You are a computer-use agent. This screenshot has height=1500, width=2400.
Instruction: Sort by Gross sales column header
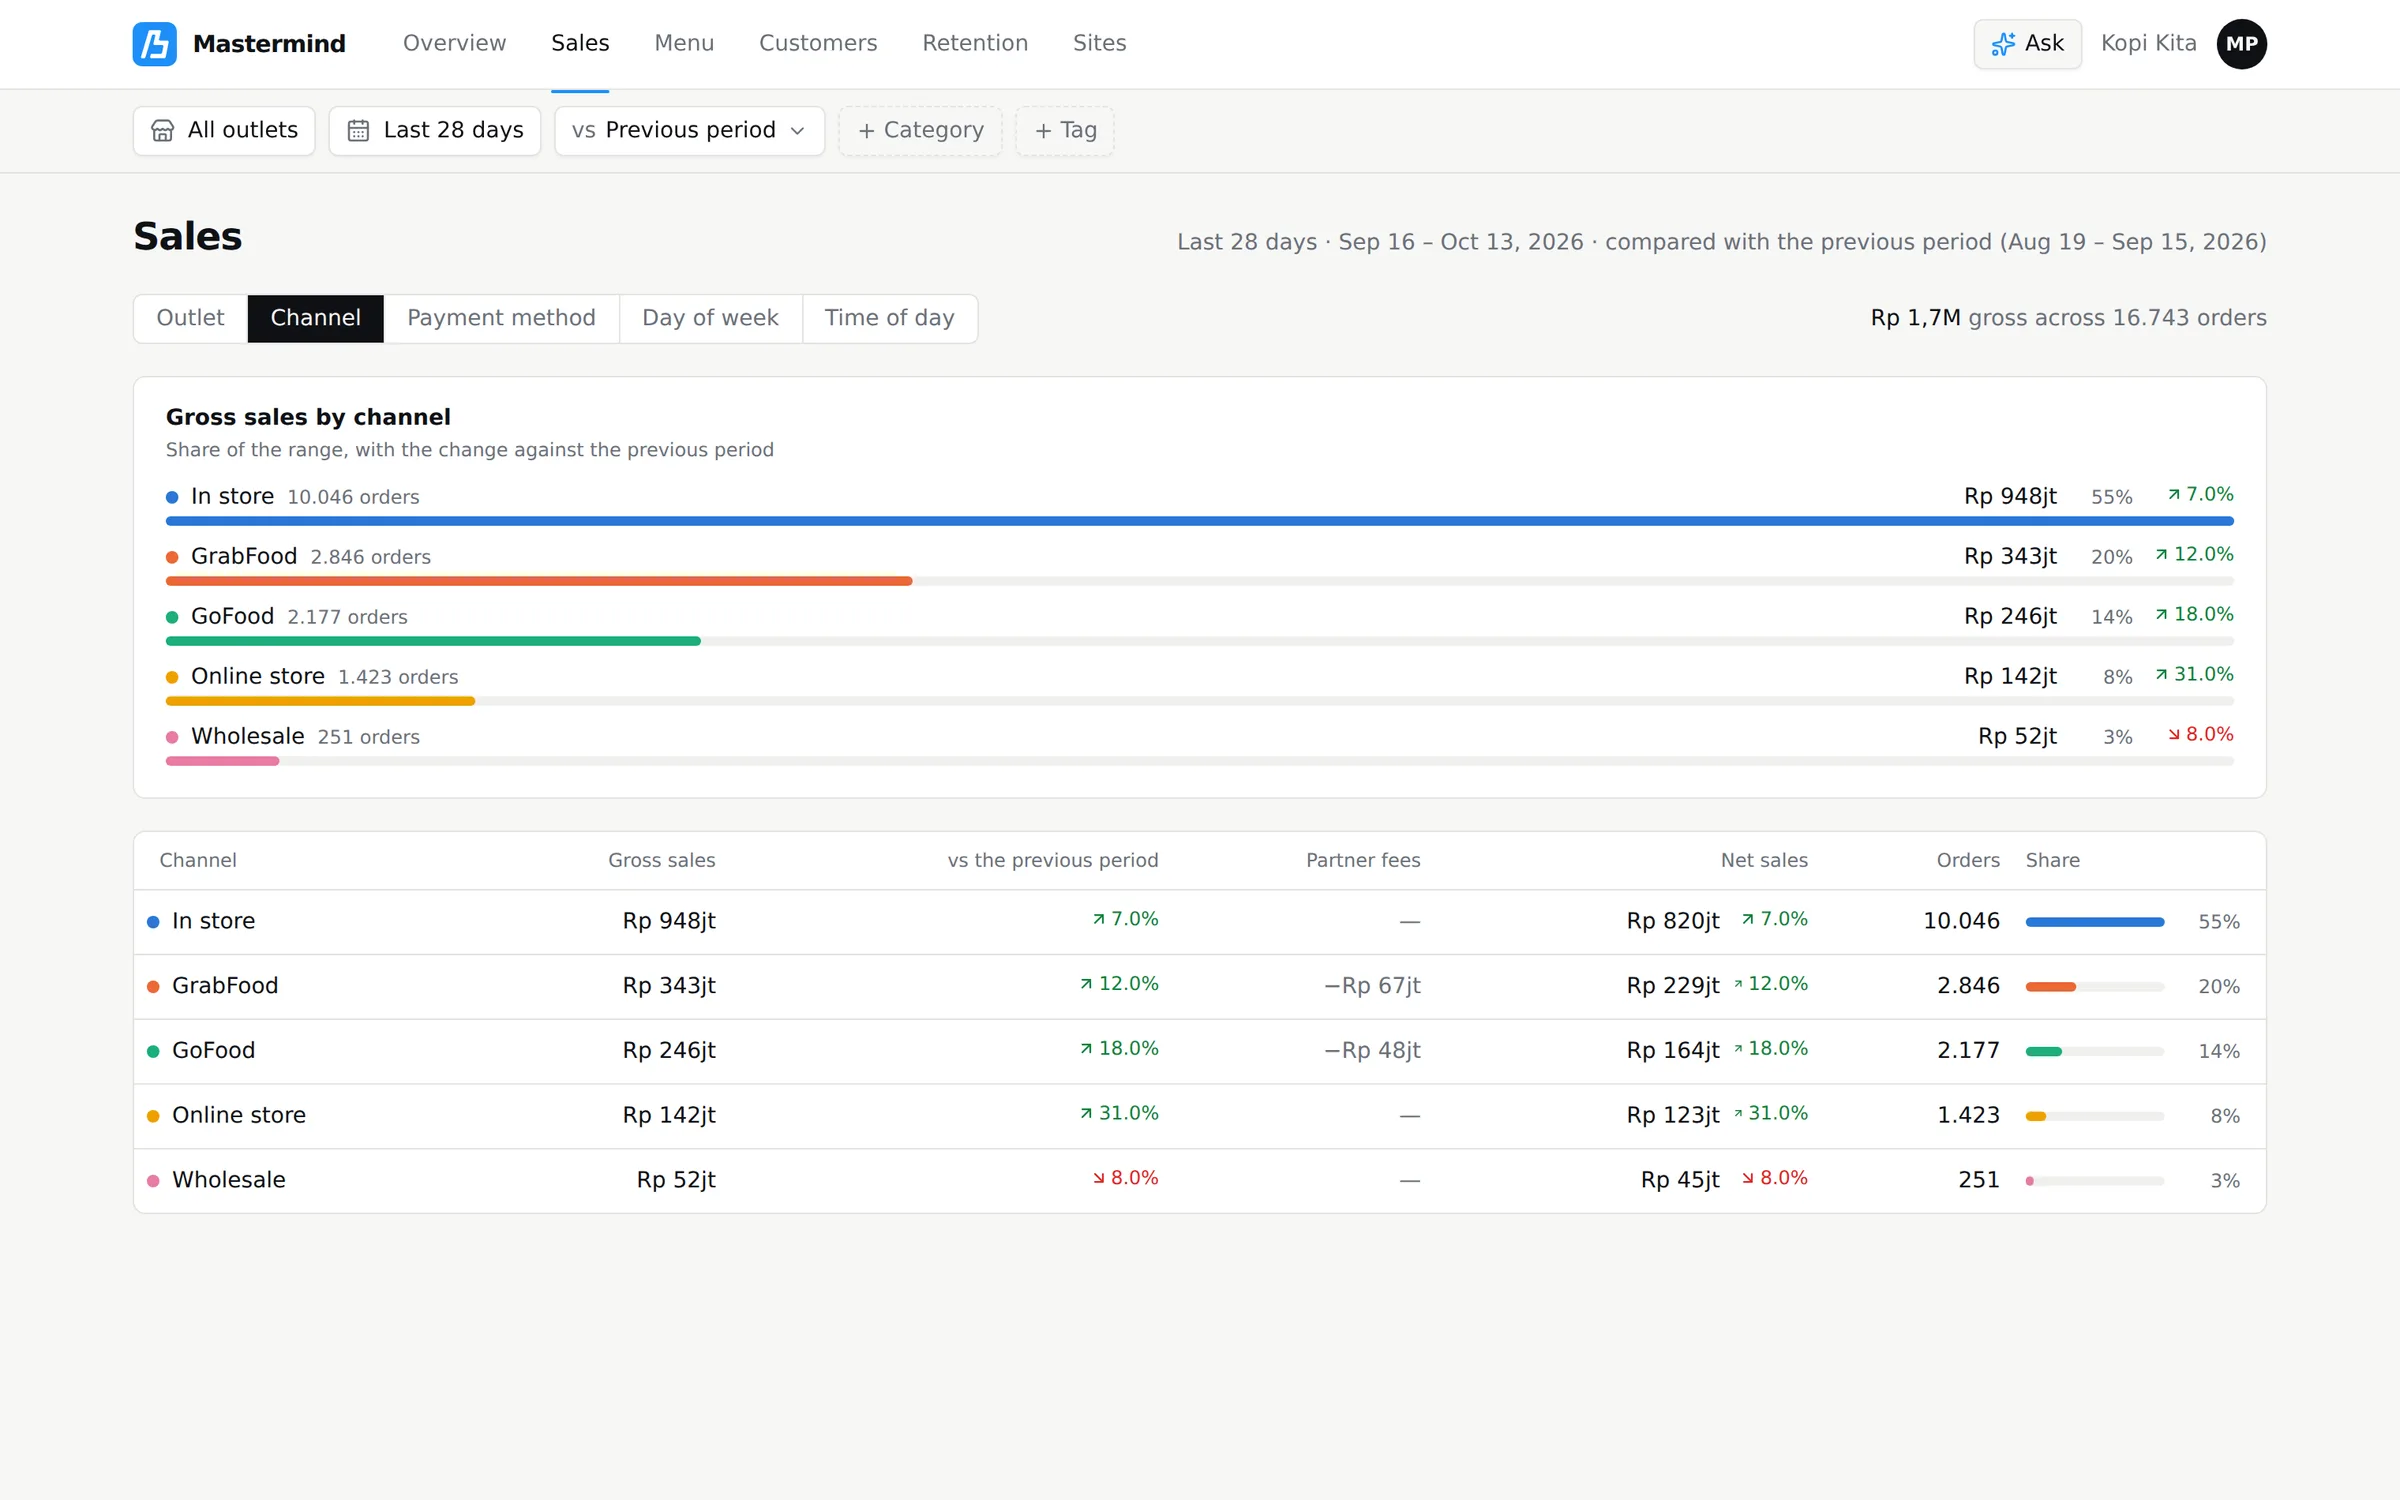(661, 860)
